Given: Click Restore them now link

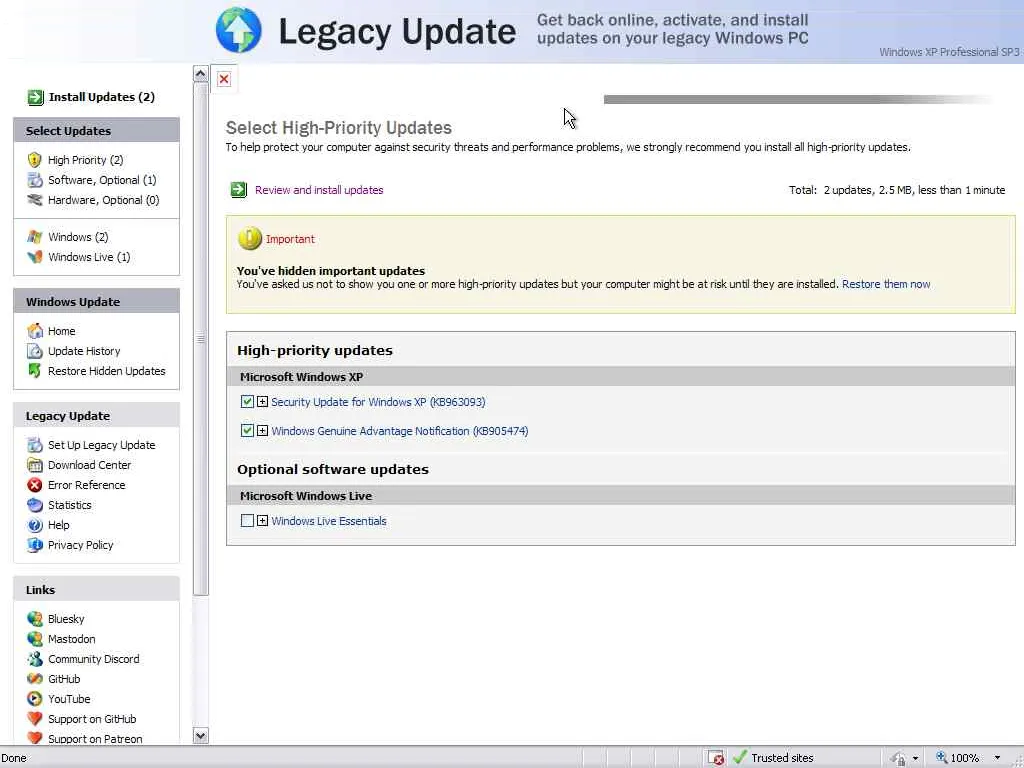Looking at the screenshot, I should pyautogui.click(x=886, y=284).
